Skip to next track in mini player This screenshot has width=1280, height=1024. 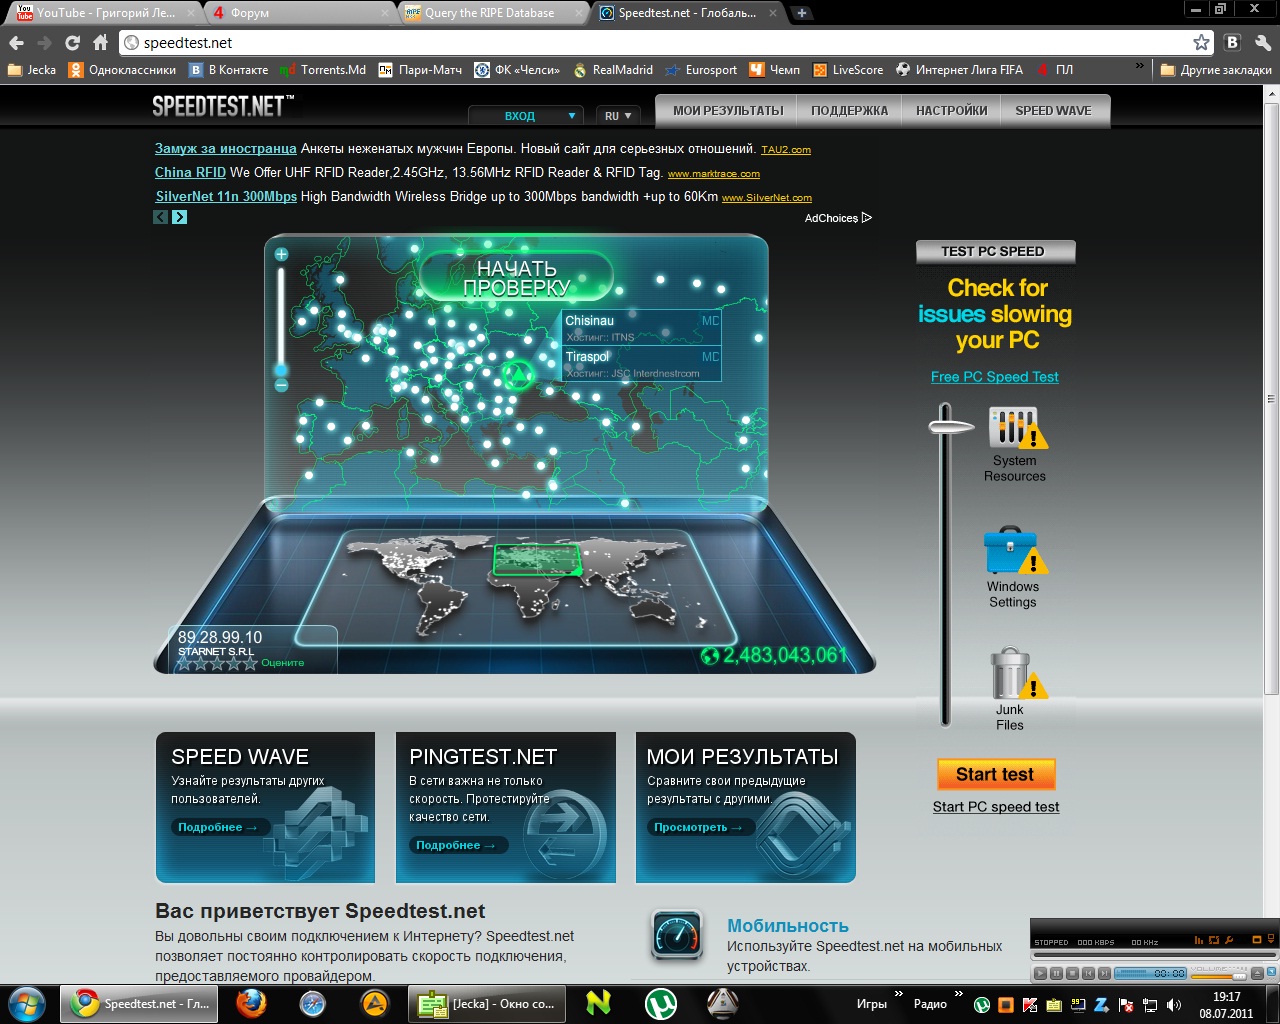[x=1104, y=973]
